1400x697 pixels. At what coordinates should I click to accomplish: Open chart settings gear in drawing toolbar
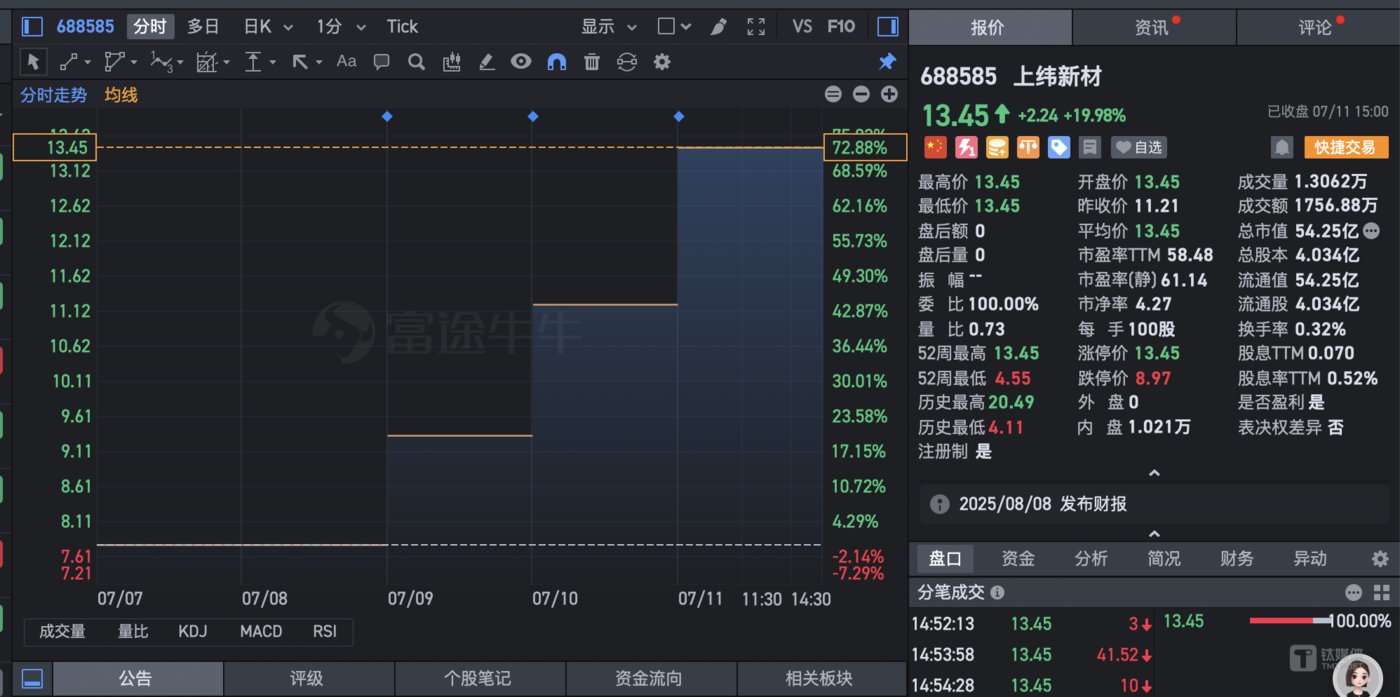[x=661, y=62]
